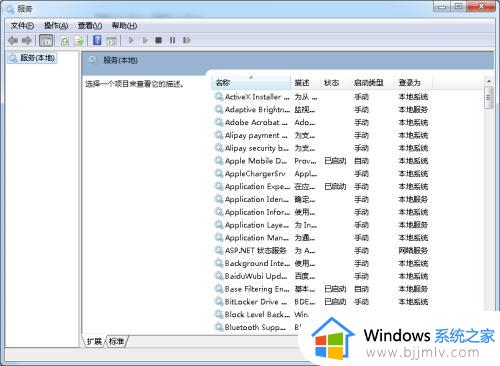
Task: Sort by the 状态 column header
Action: (335, 82)
